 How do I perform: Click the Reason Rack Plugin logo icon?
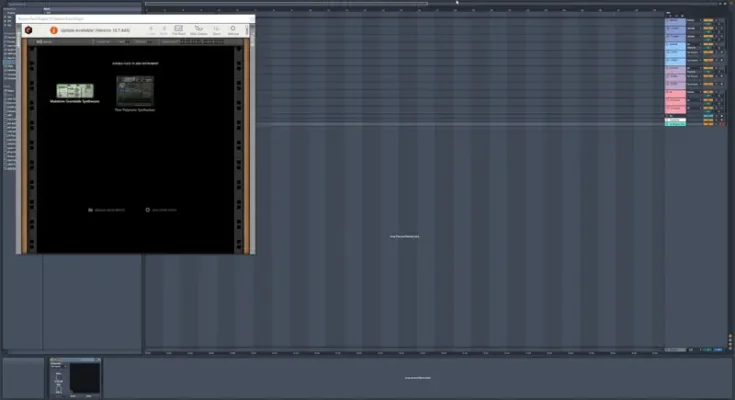point(30,30)
